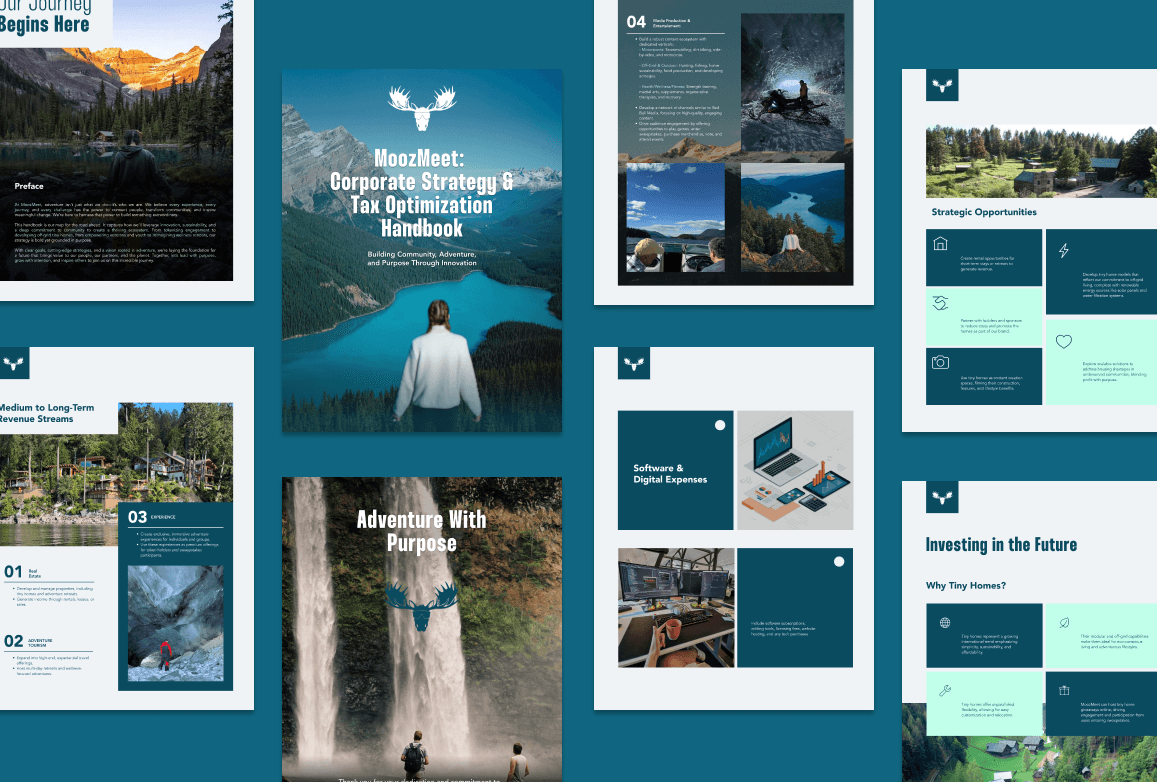This screenshot has height=782, width=1157.
Task: Click the software subscriptions description text
Action: pyautogui.click(x=783, y=629)
